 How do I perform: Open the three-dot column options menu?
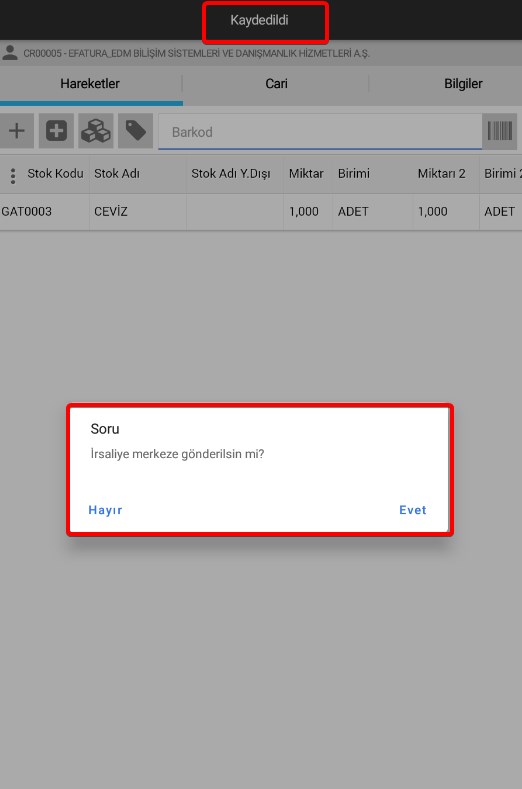[13, 176]
